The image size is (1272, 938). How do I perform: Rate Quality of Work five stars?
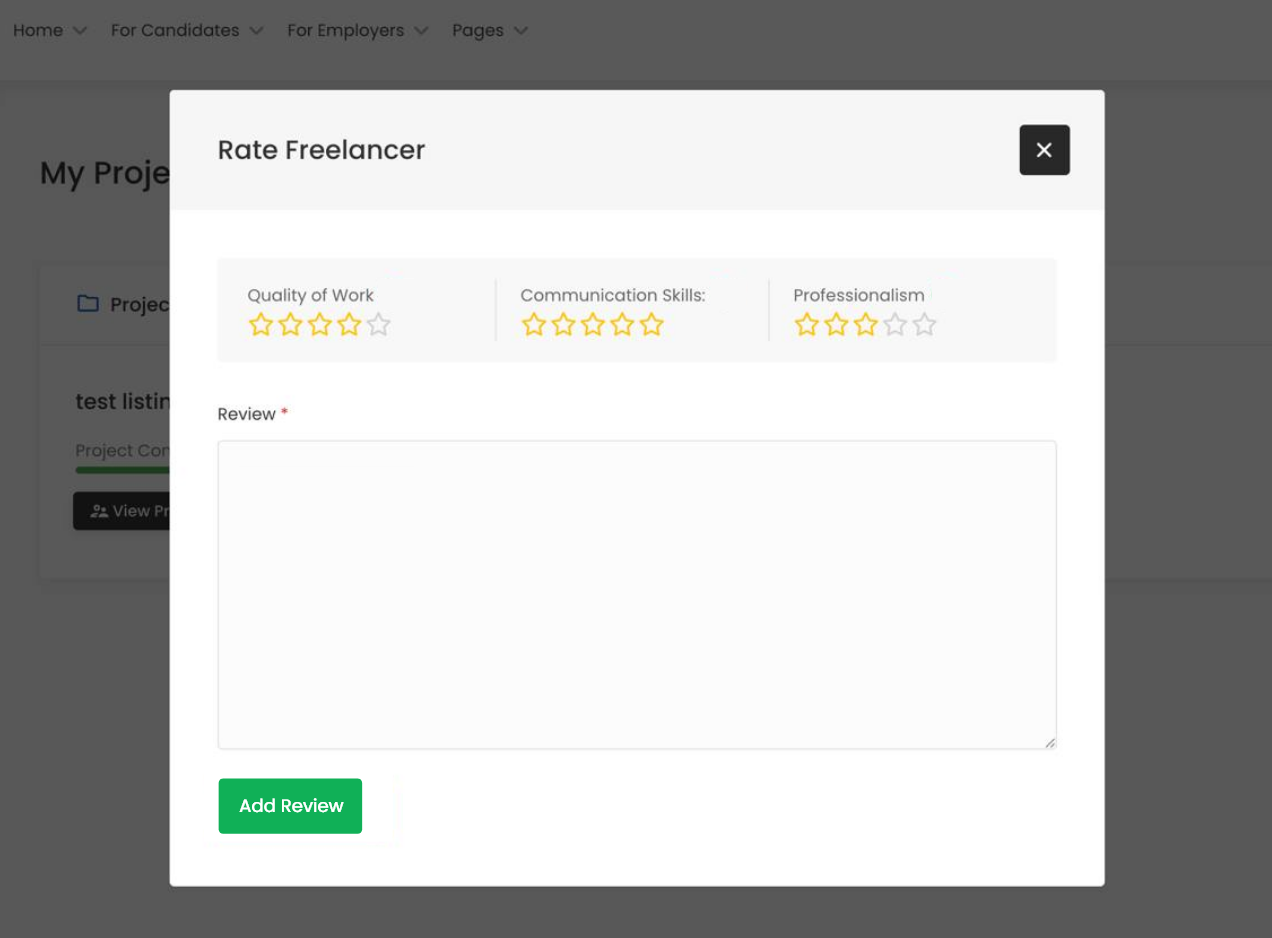pyautogui.click(x=378, y=325)
